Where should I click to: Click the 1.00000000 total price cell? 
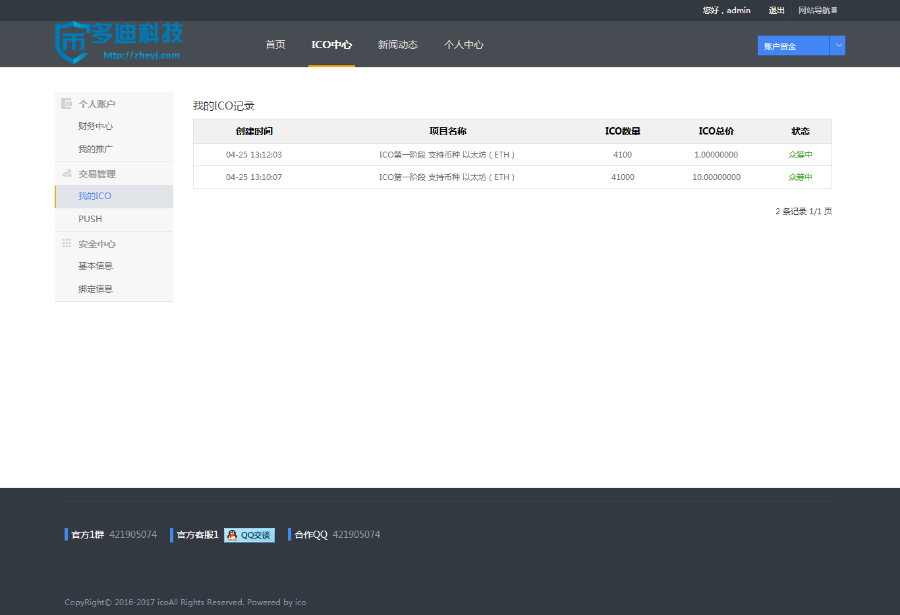[716, 154]
